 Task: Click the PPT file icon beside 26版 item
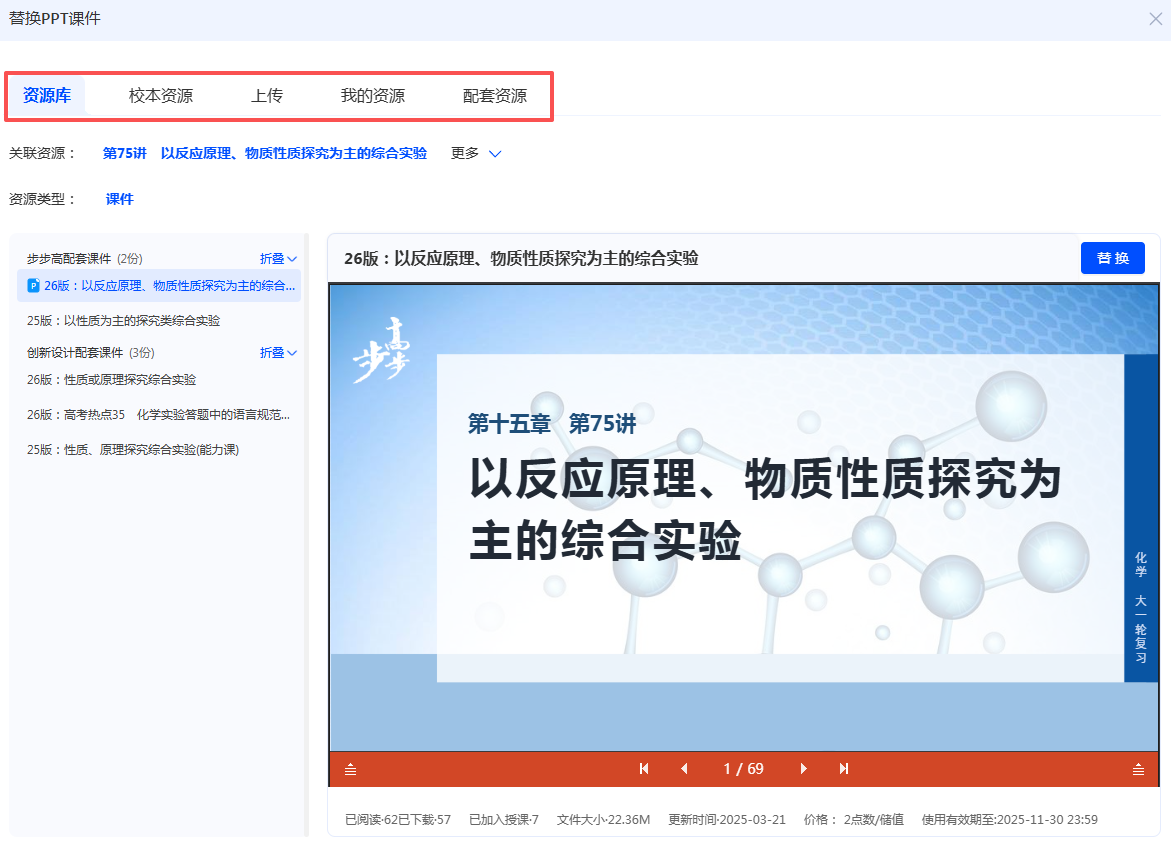tap(33, 285)
